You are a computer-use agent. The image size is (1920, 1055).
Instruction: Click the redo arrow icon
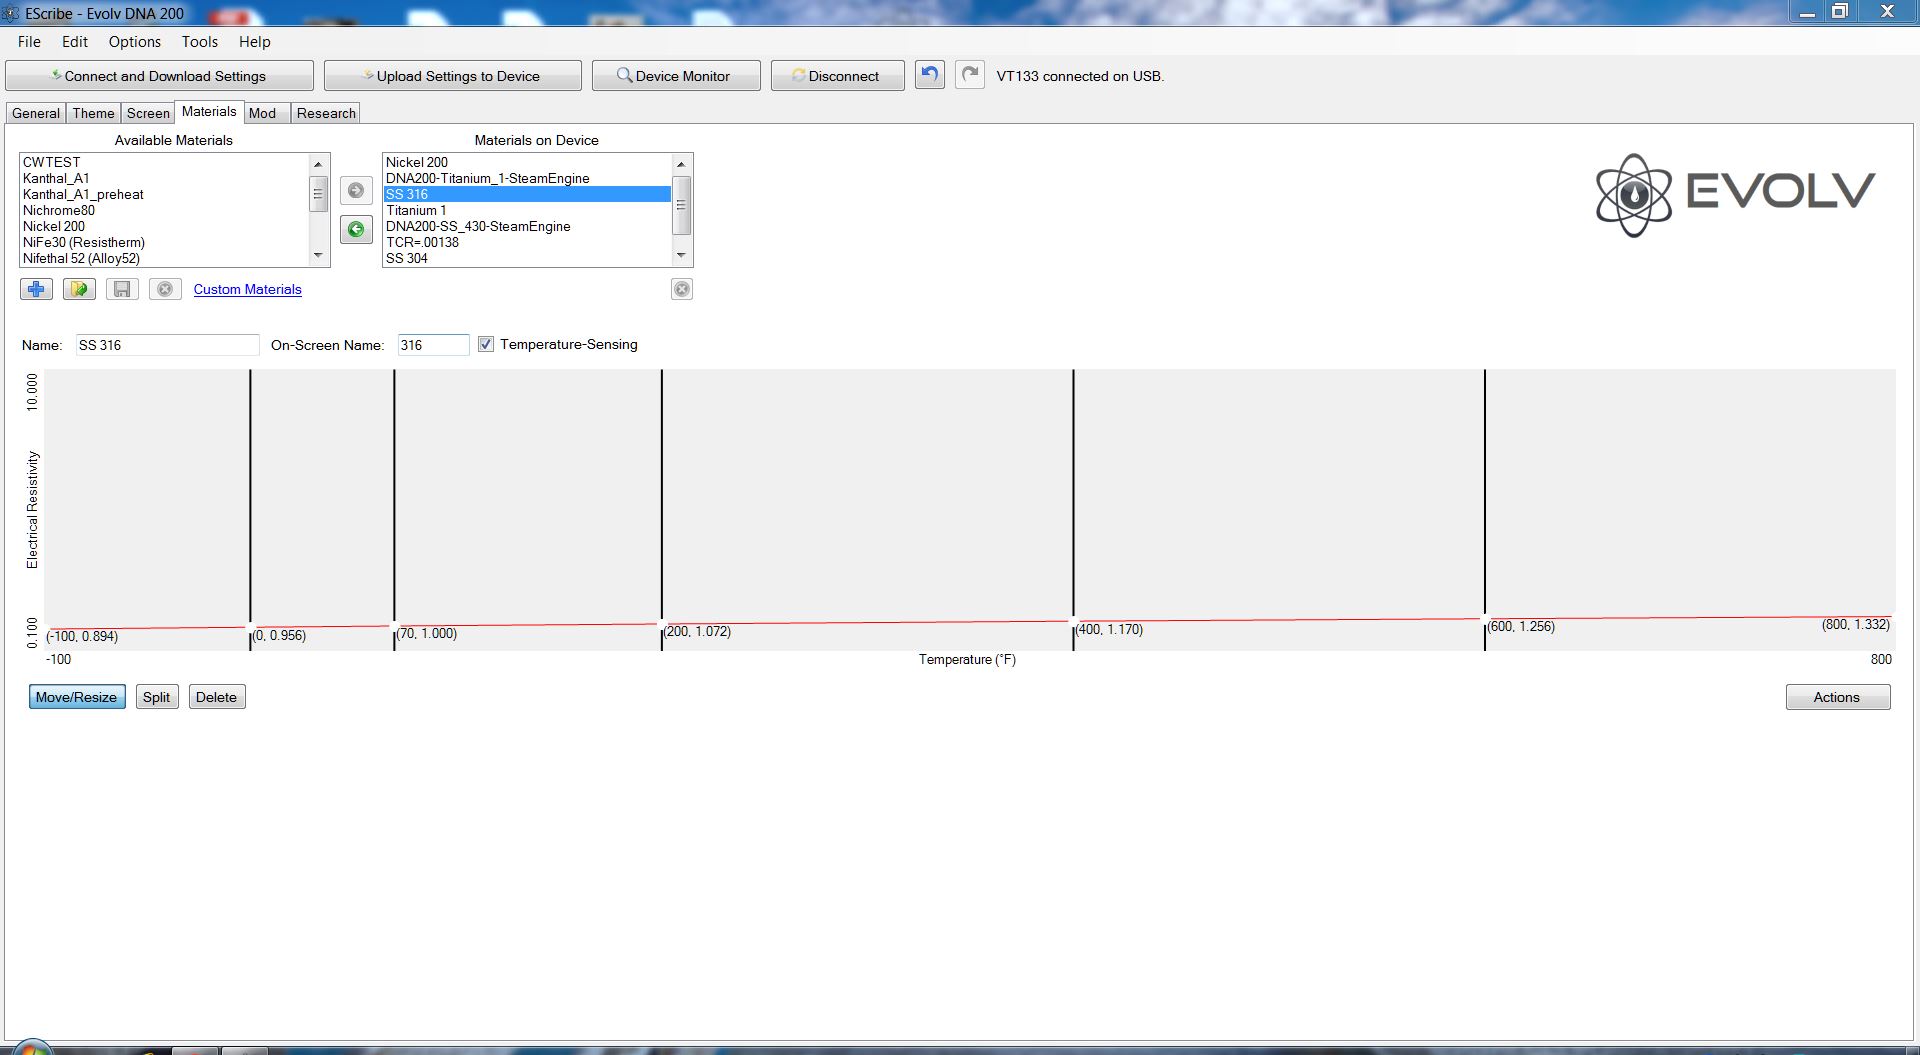pos(969,75)
